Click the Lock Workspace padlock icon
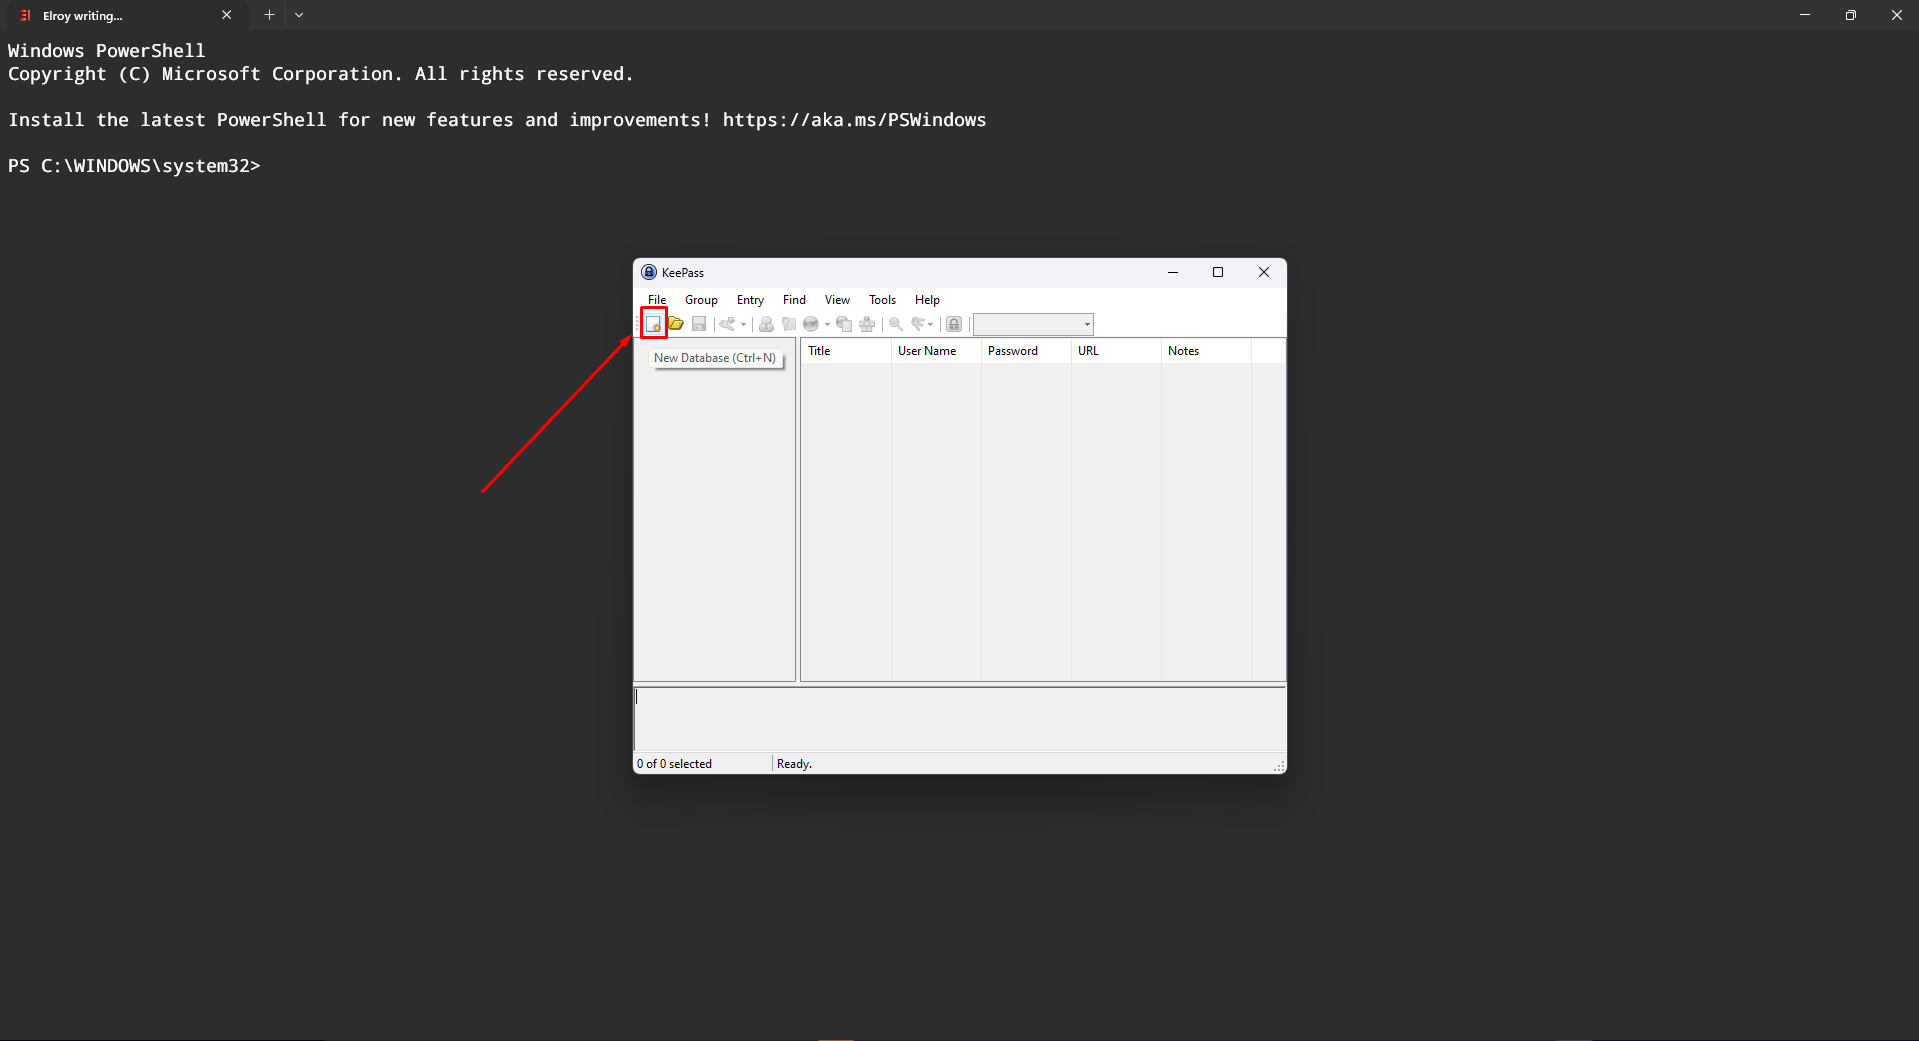Viewport: 1919px width, 1041px height. pyautogui.click(x=954, y=324)
